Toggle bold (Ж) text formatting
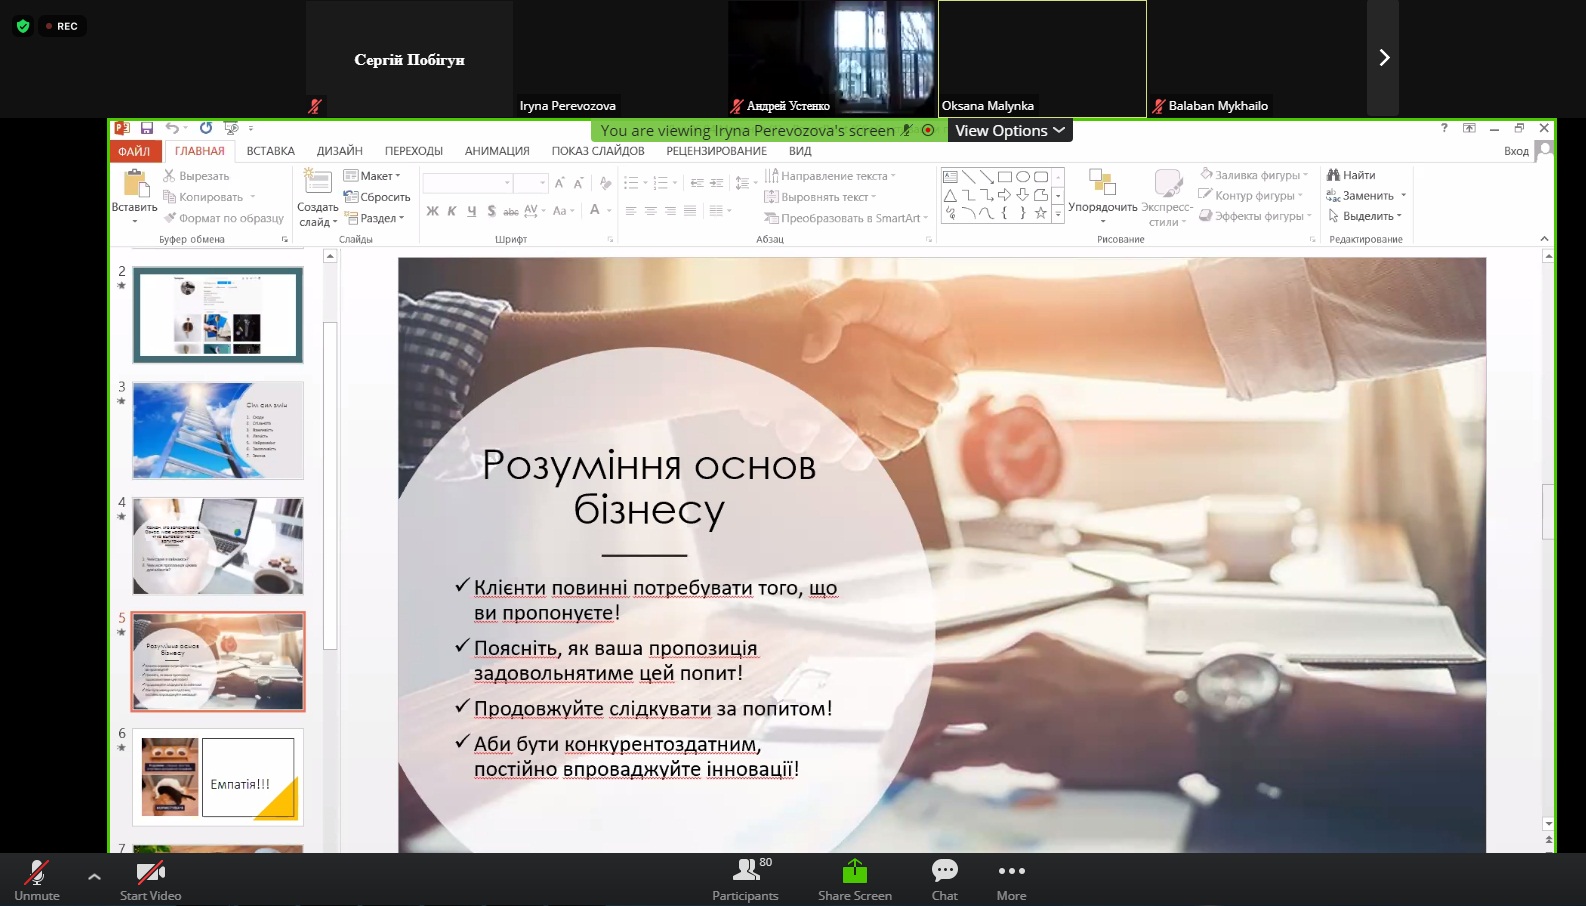The image size is (1586, 906). [x=432, y=211]
